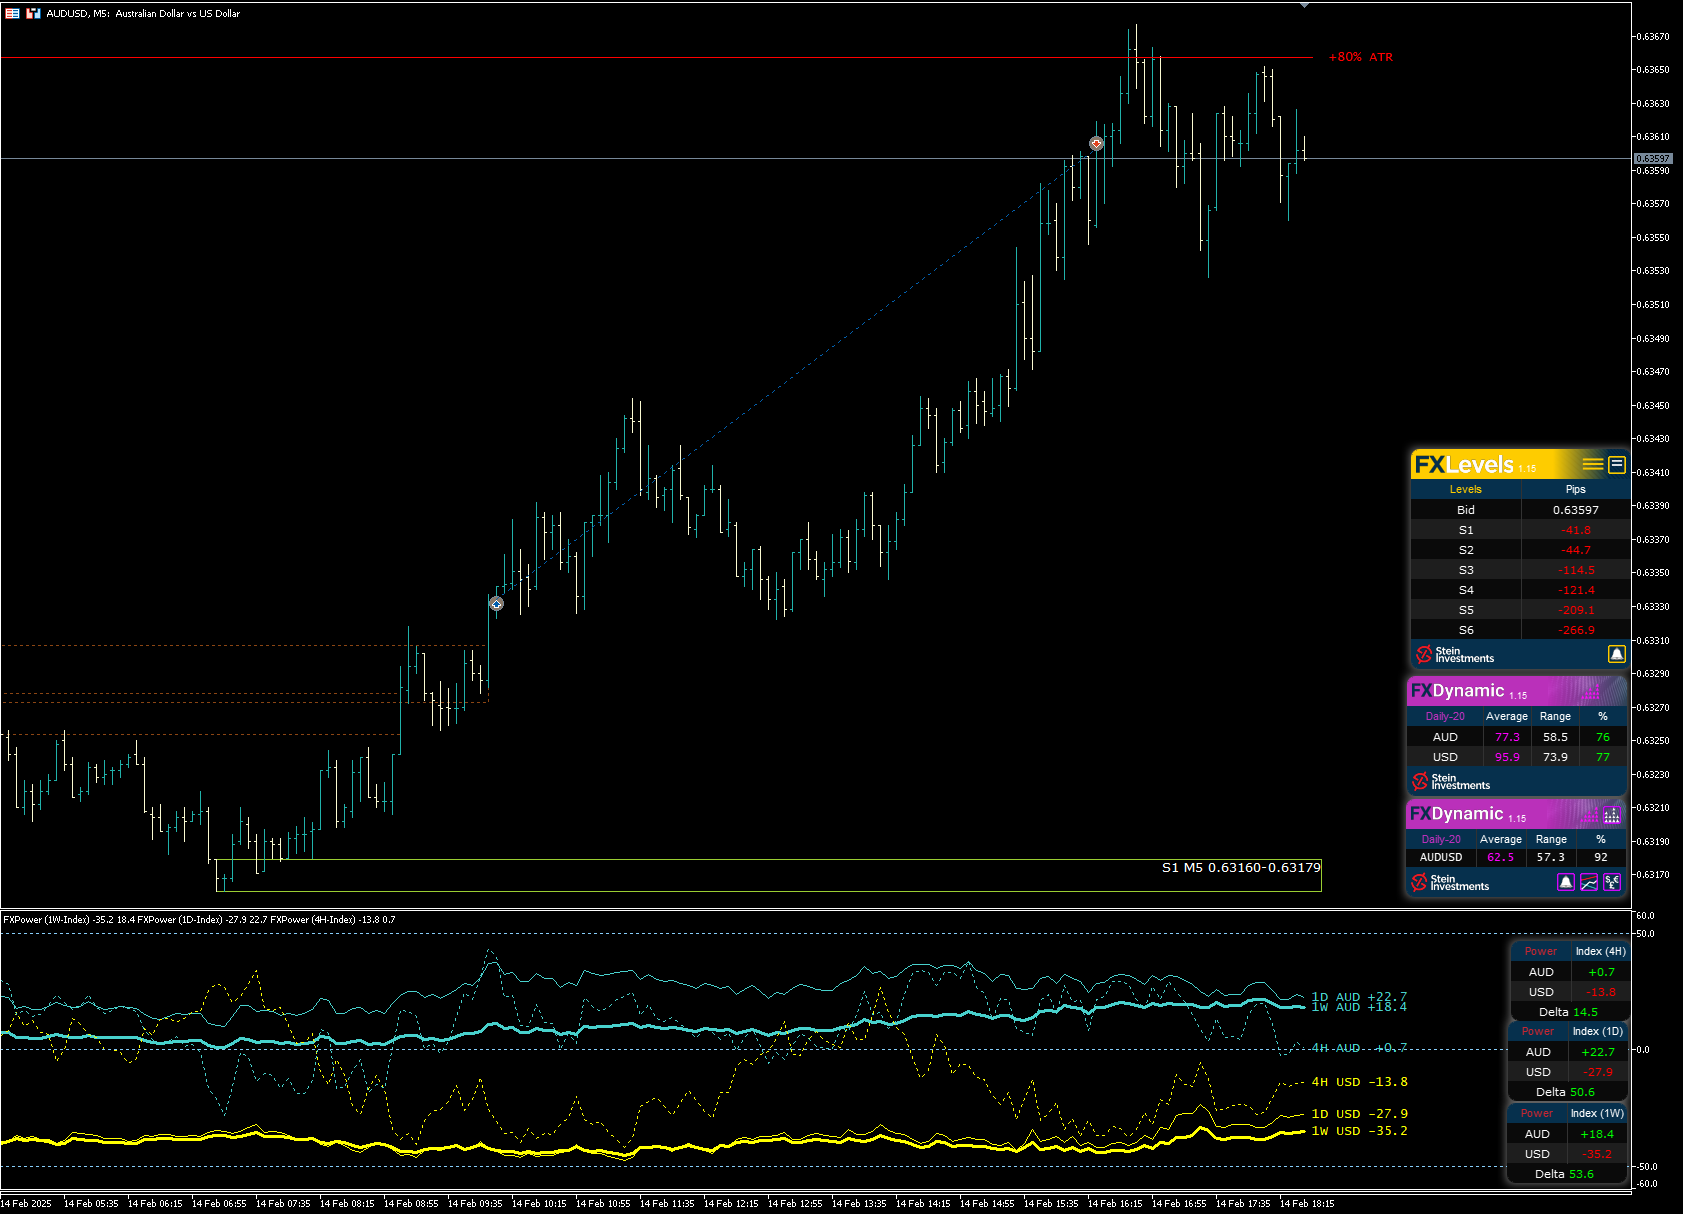Select the Power header of Index (1D) table
The width and height of the screenshot is (1683, 1214).
pyautogui.click(x=1537, y=1031)
